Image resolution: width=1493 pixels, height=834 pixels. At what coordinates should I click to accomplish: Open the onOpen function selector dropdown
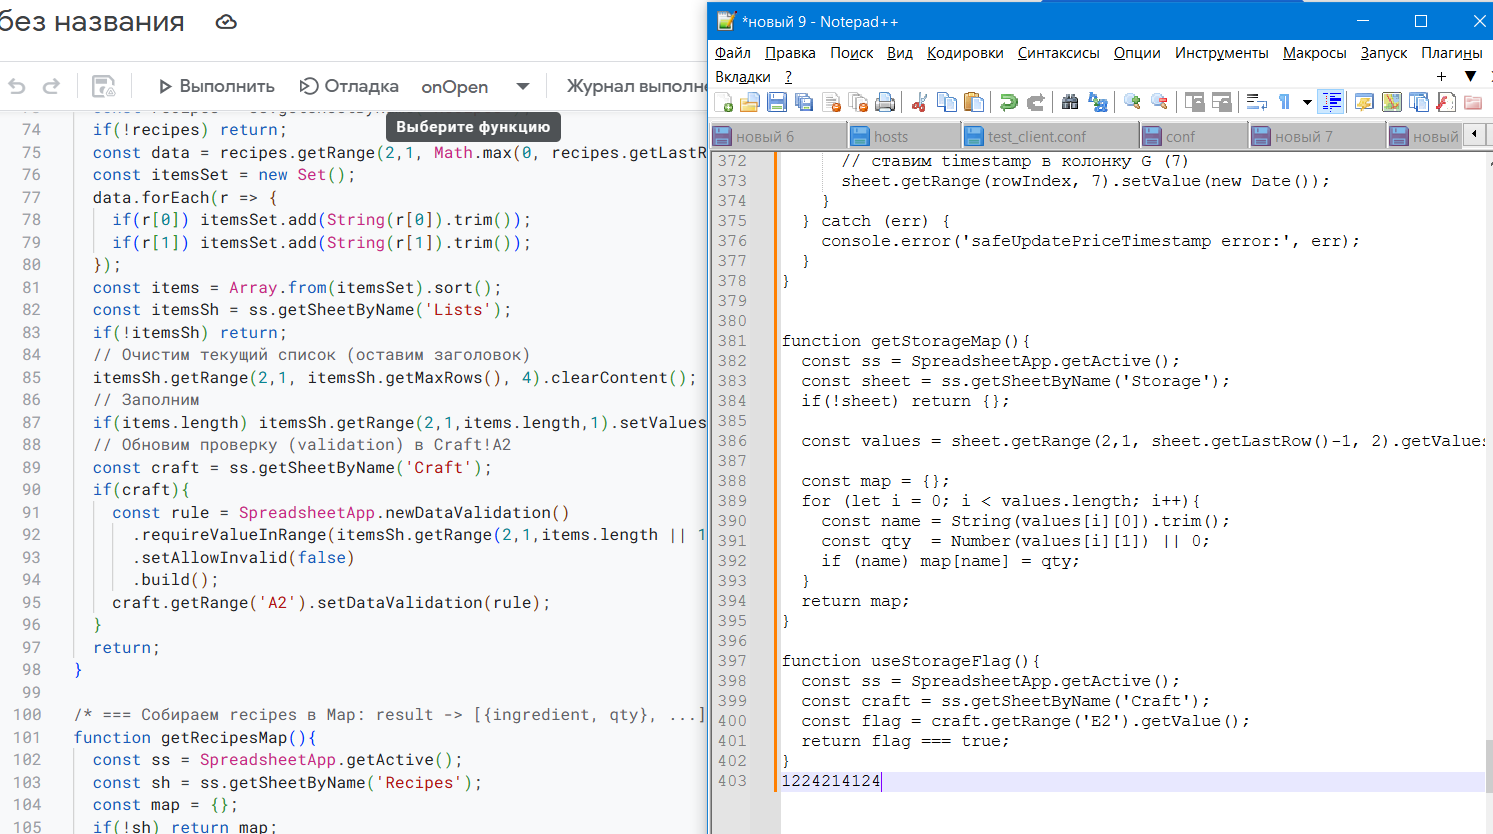point(522,87)
